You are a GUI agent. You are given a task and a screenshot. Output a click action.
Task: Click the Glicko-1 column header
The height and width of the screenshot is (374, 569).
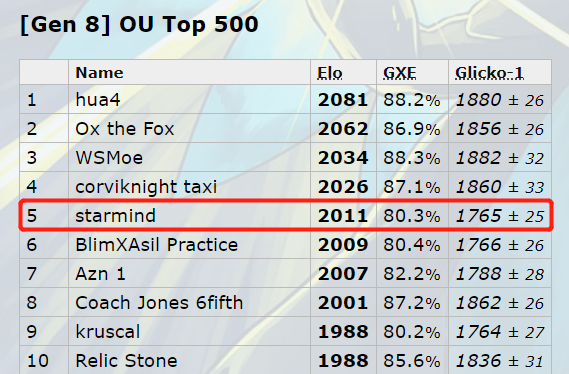tap(490, 73)
